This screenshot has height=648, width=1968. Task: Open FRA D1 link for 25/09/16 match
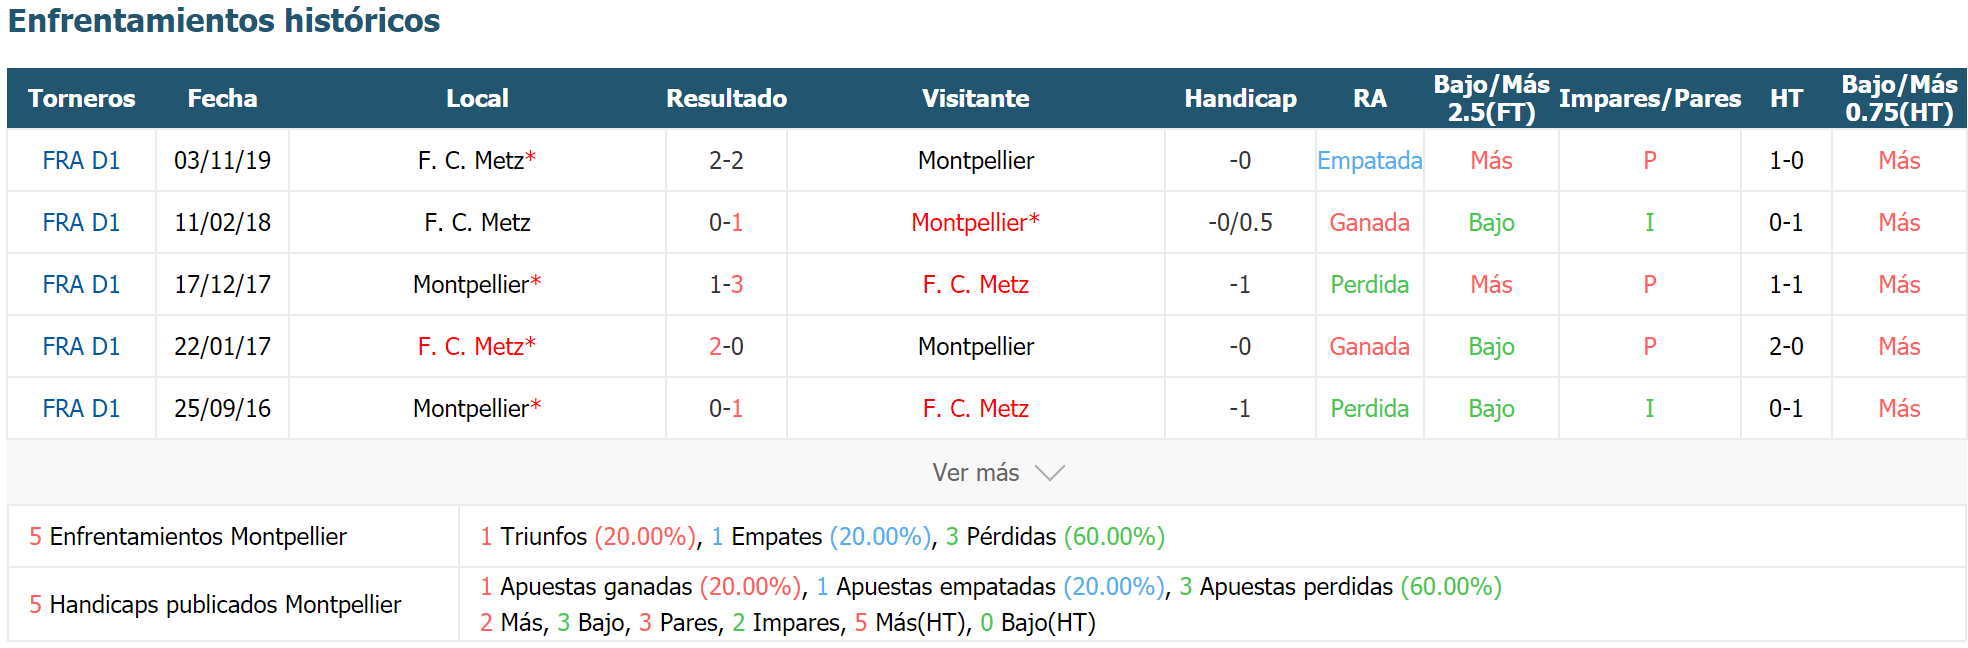point(81,408)
